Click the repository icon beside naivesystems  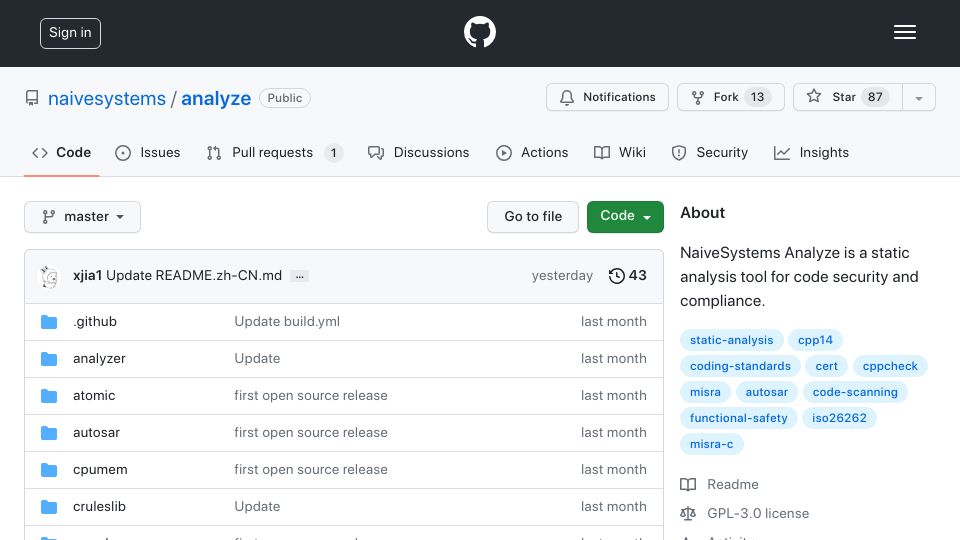point(32,98)
